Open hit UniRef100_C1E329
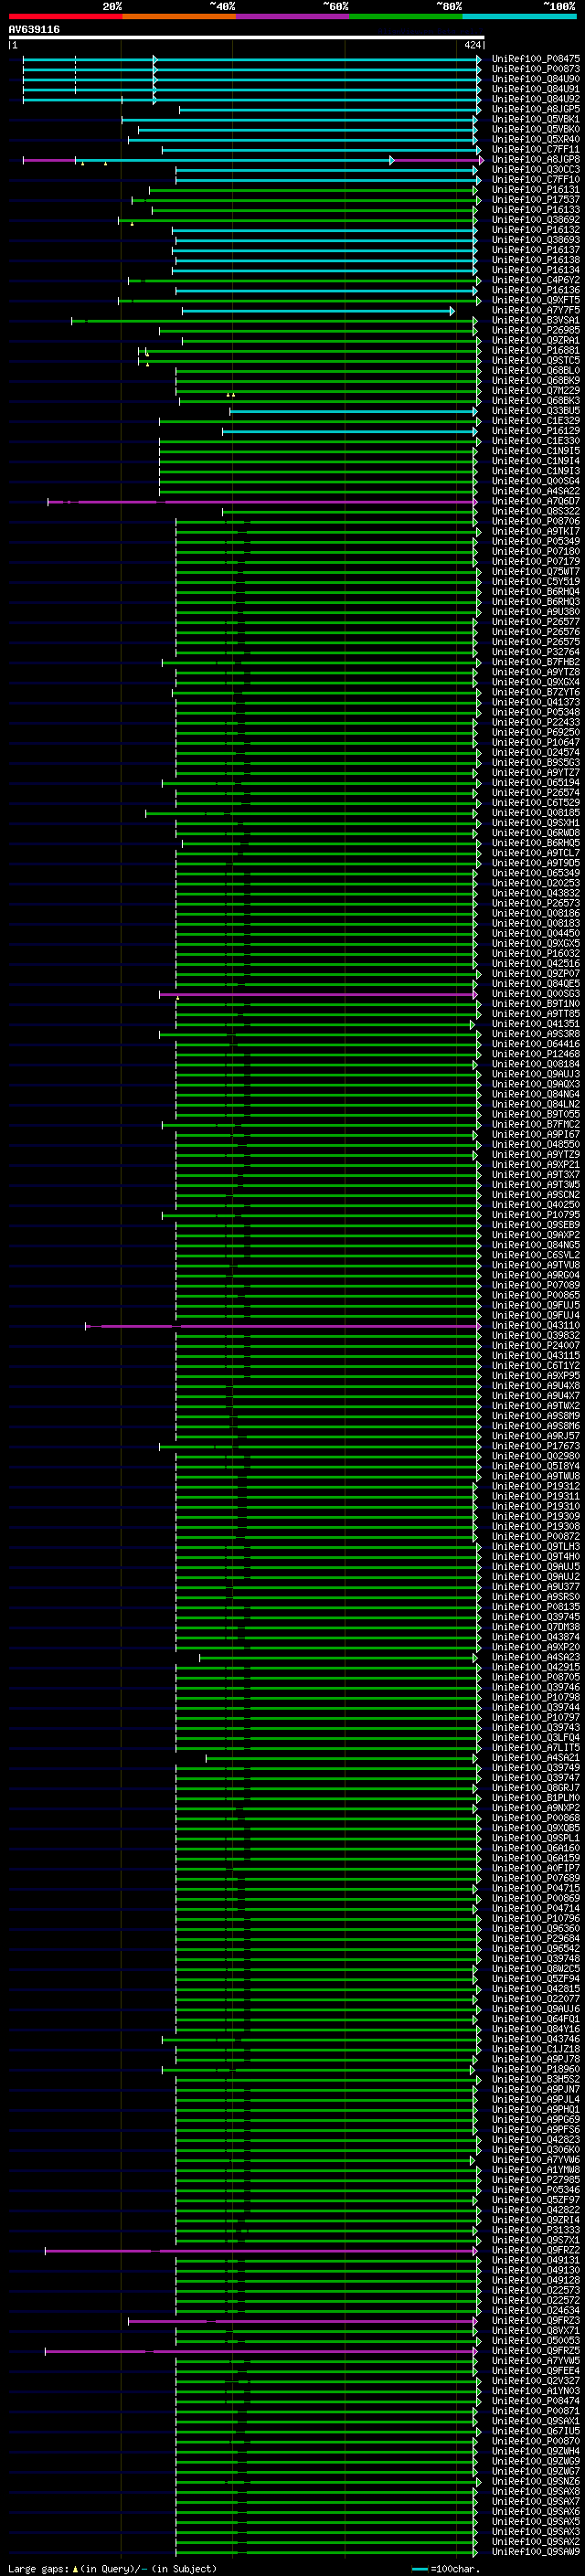Screen dimensions: 585x2576 (x=536, y=421)
